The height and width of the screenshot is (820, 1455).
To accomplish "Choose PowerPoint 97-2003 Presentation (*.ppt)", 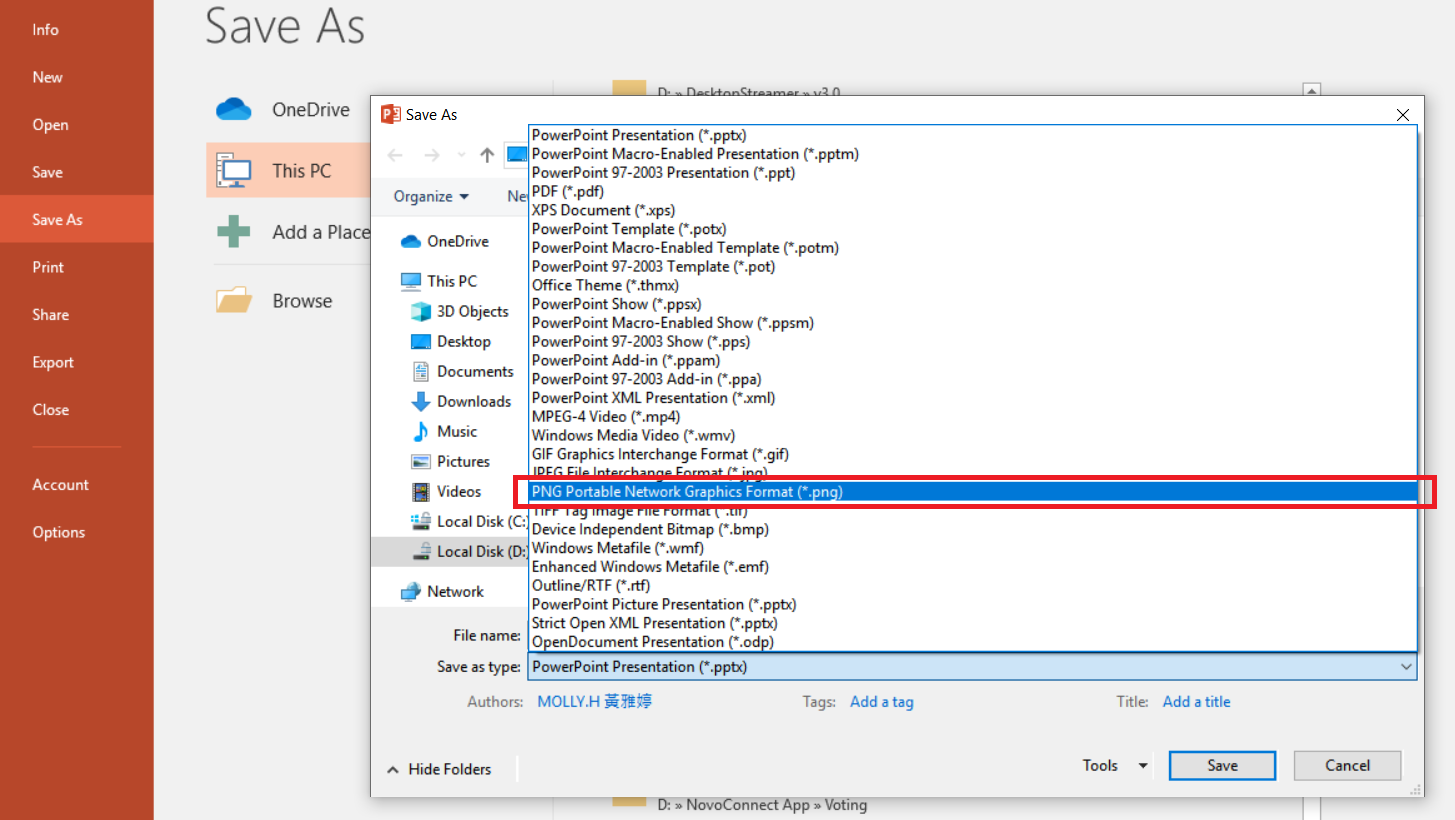I will coord(972,172).
